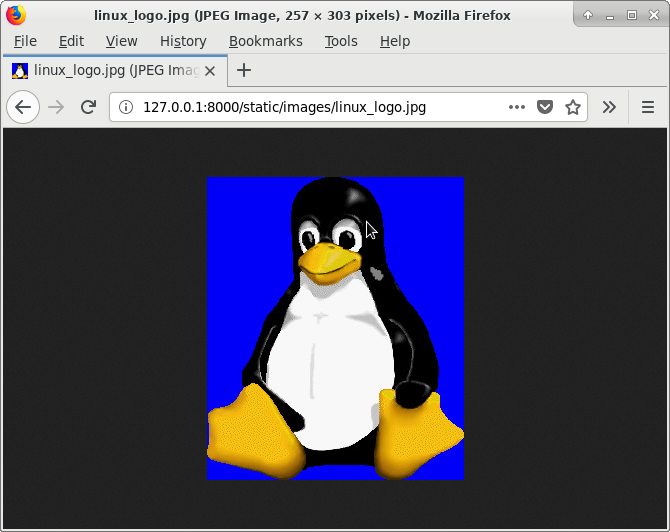Open a new tab with plus button

[x=244, y=70]
